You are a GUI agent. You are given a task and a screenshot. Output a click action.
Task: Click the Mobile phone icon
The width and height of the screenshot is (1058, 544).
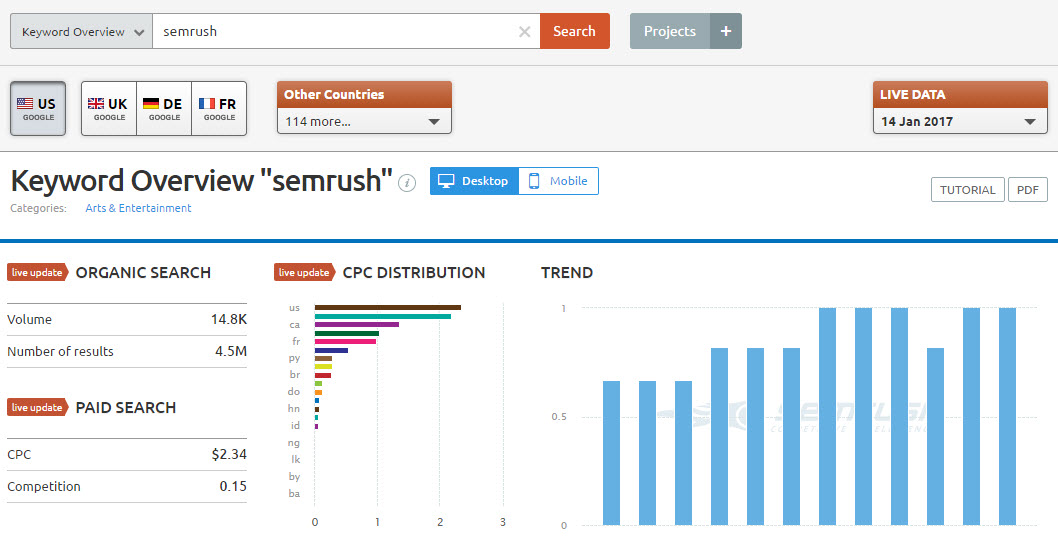click(534, 181)
